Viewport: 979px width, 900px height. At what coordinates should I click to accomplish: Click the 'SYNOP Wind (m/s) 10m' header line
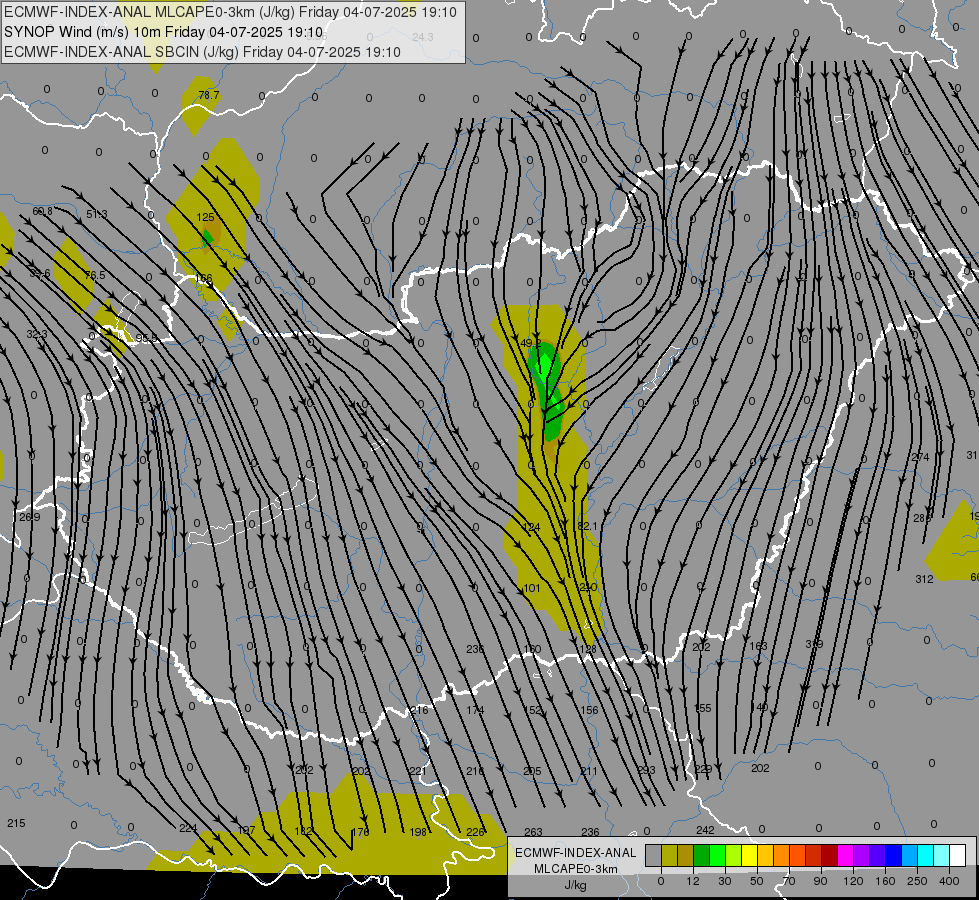point(164,32)
